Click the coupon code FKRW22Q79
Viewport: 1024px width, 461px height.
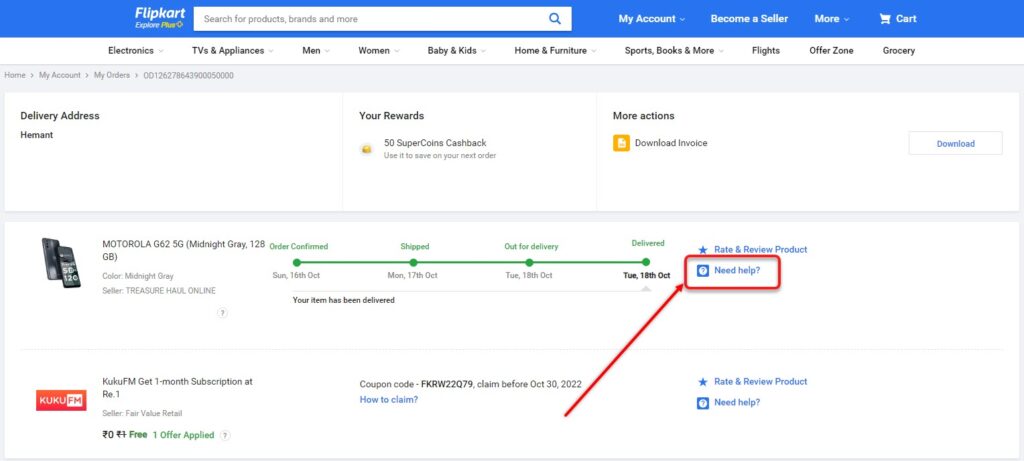[447, 385]
